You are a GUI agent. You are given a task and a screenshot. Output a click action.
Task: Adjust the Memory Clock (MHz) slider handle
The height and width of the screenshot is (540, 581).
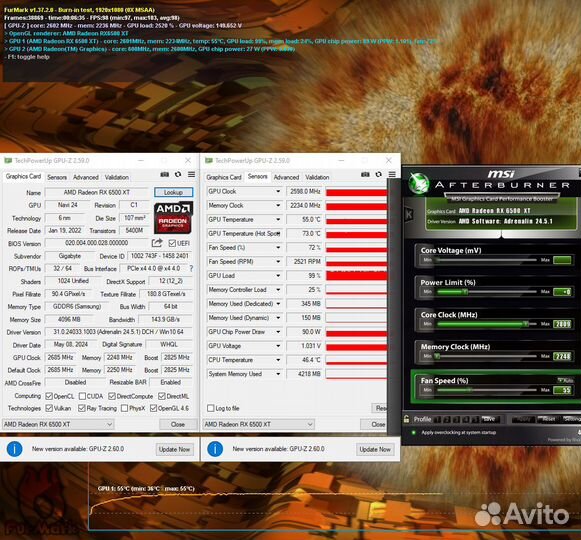coord(437,356)
